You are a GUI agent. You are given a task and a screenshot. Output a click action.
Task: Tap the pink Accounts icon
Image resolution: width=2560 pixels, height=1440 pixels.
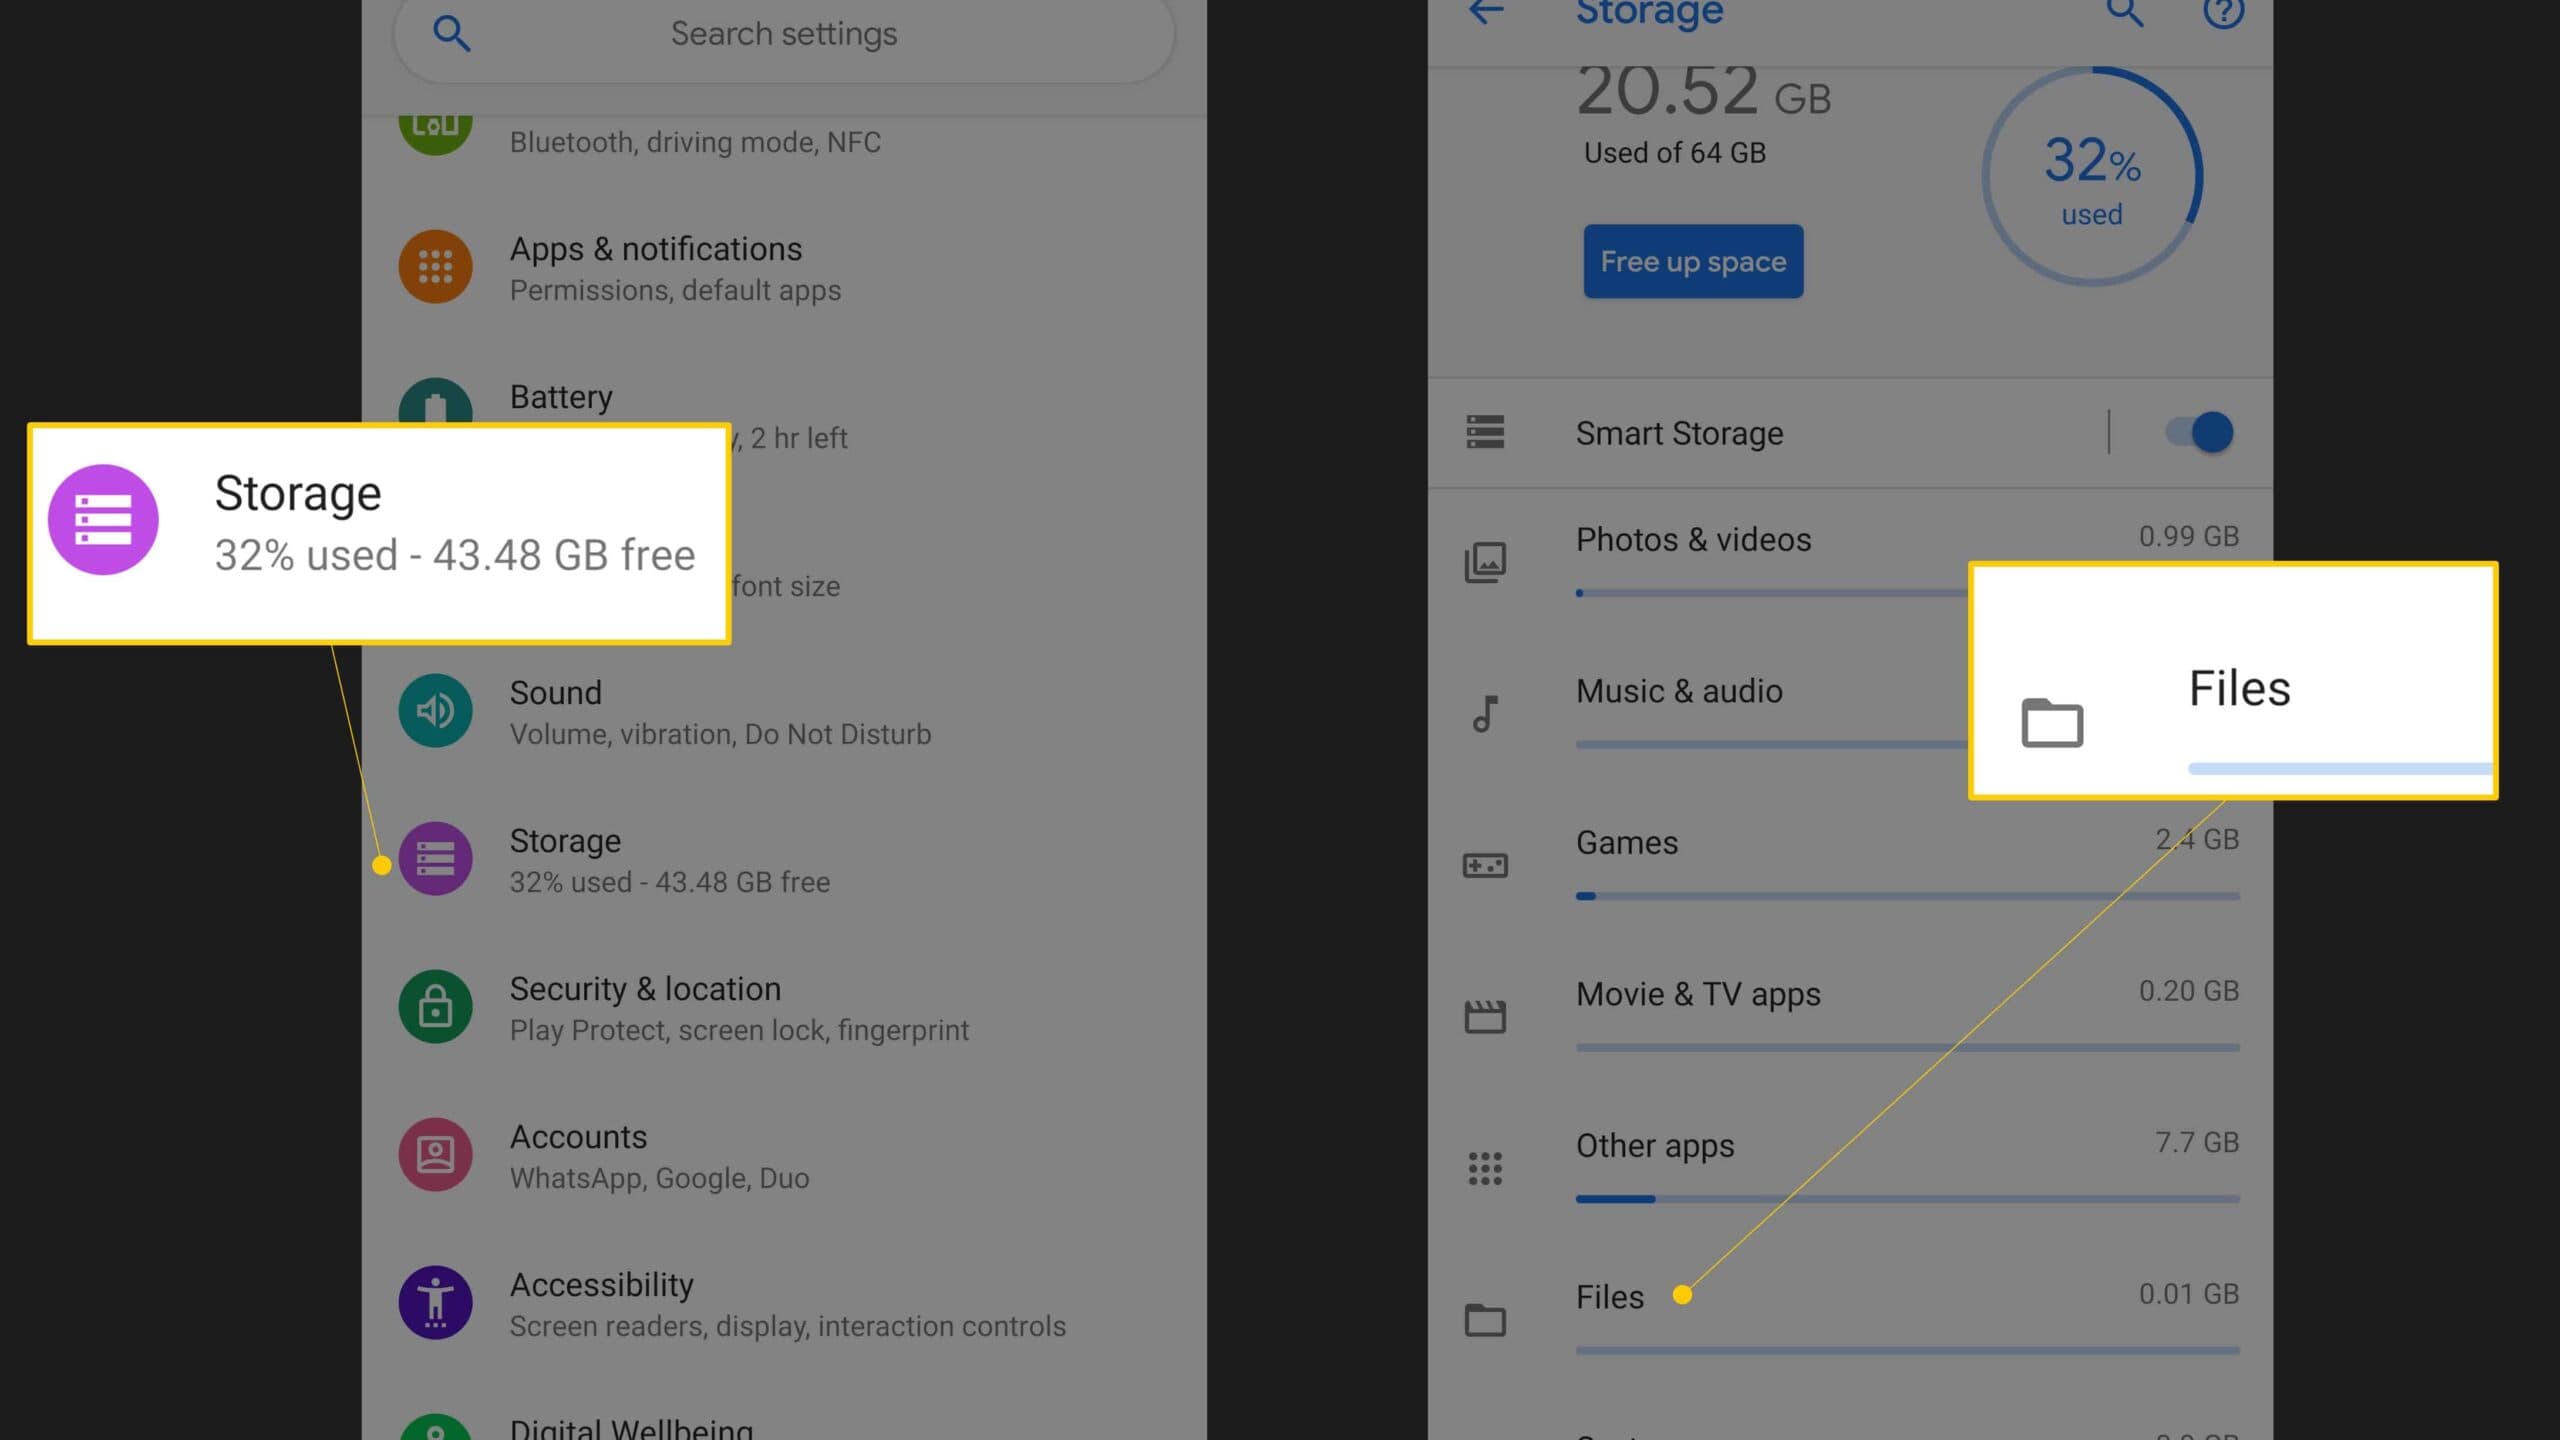[435, 1155]
